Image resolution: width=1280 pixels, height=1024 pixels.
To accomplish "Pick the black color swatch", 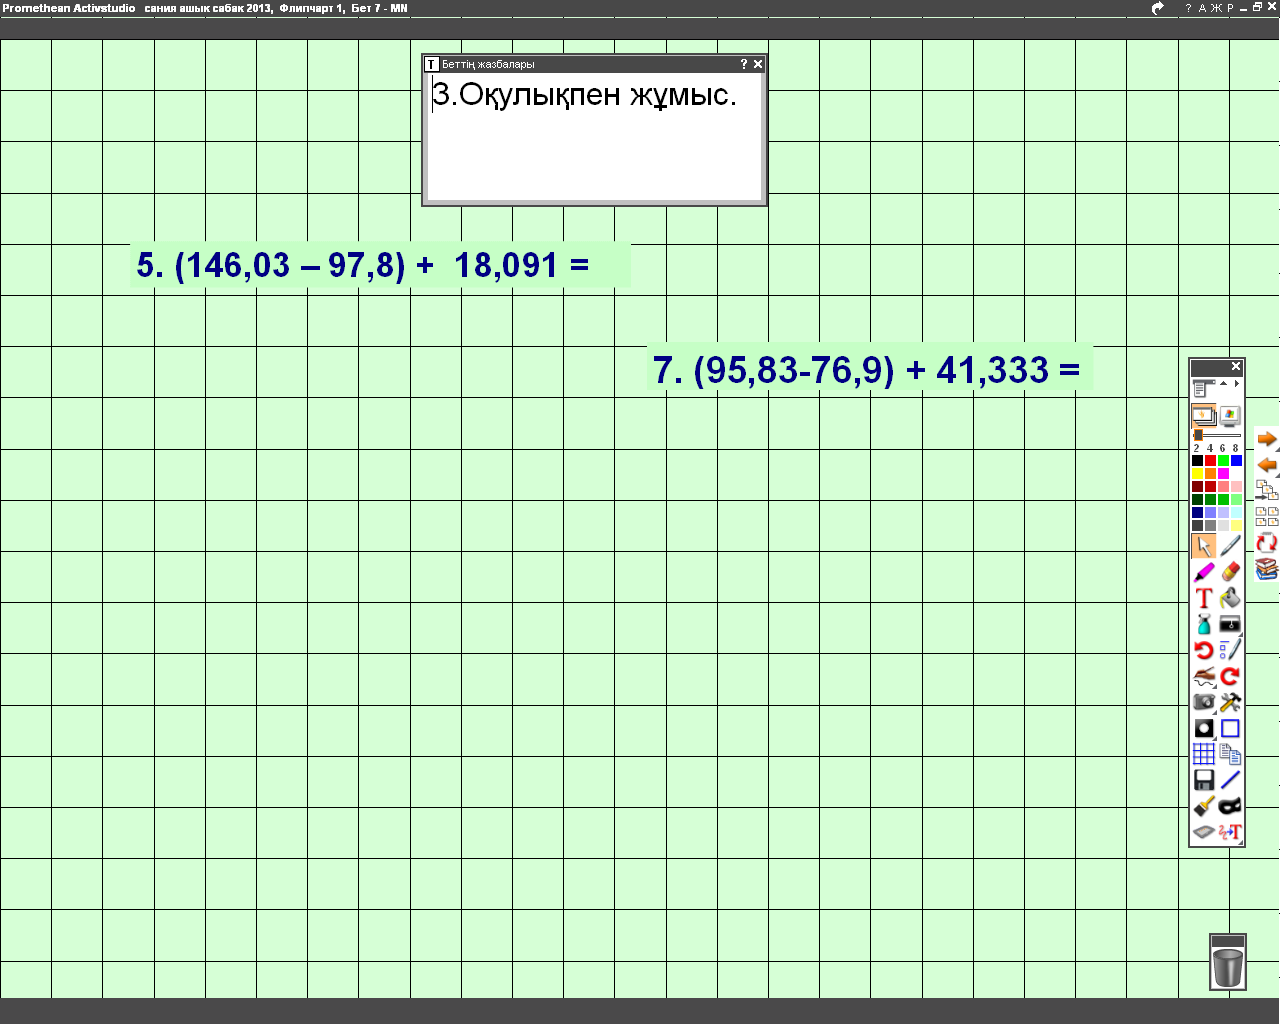I will pyautogui.click(x=1197, y=461).
